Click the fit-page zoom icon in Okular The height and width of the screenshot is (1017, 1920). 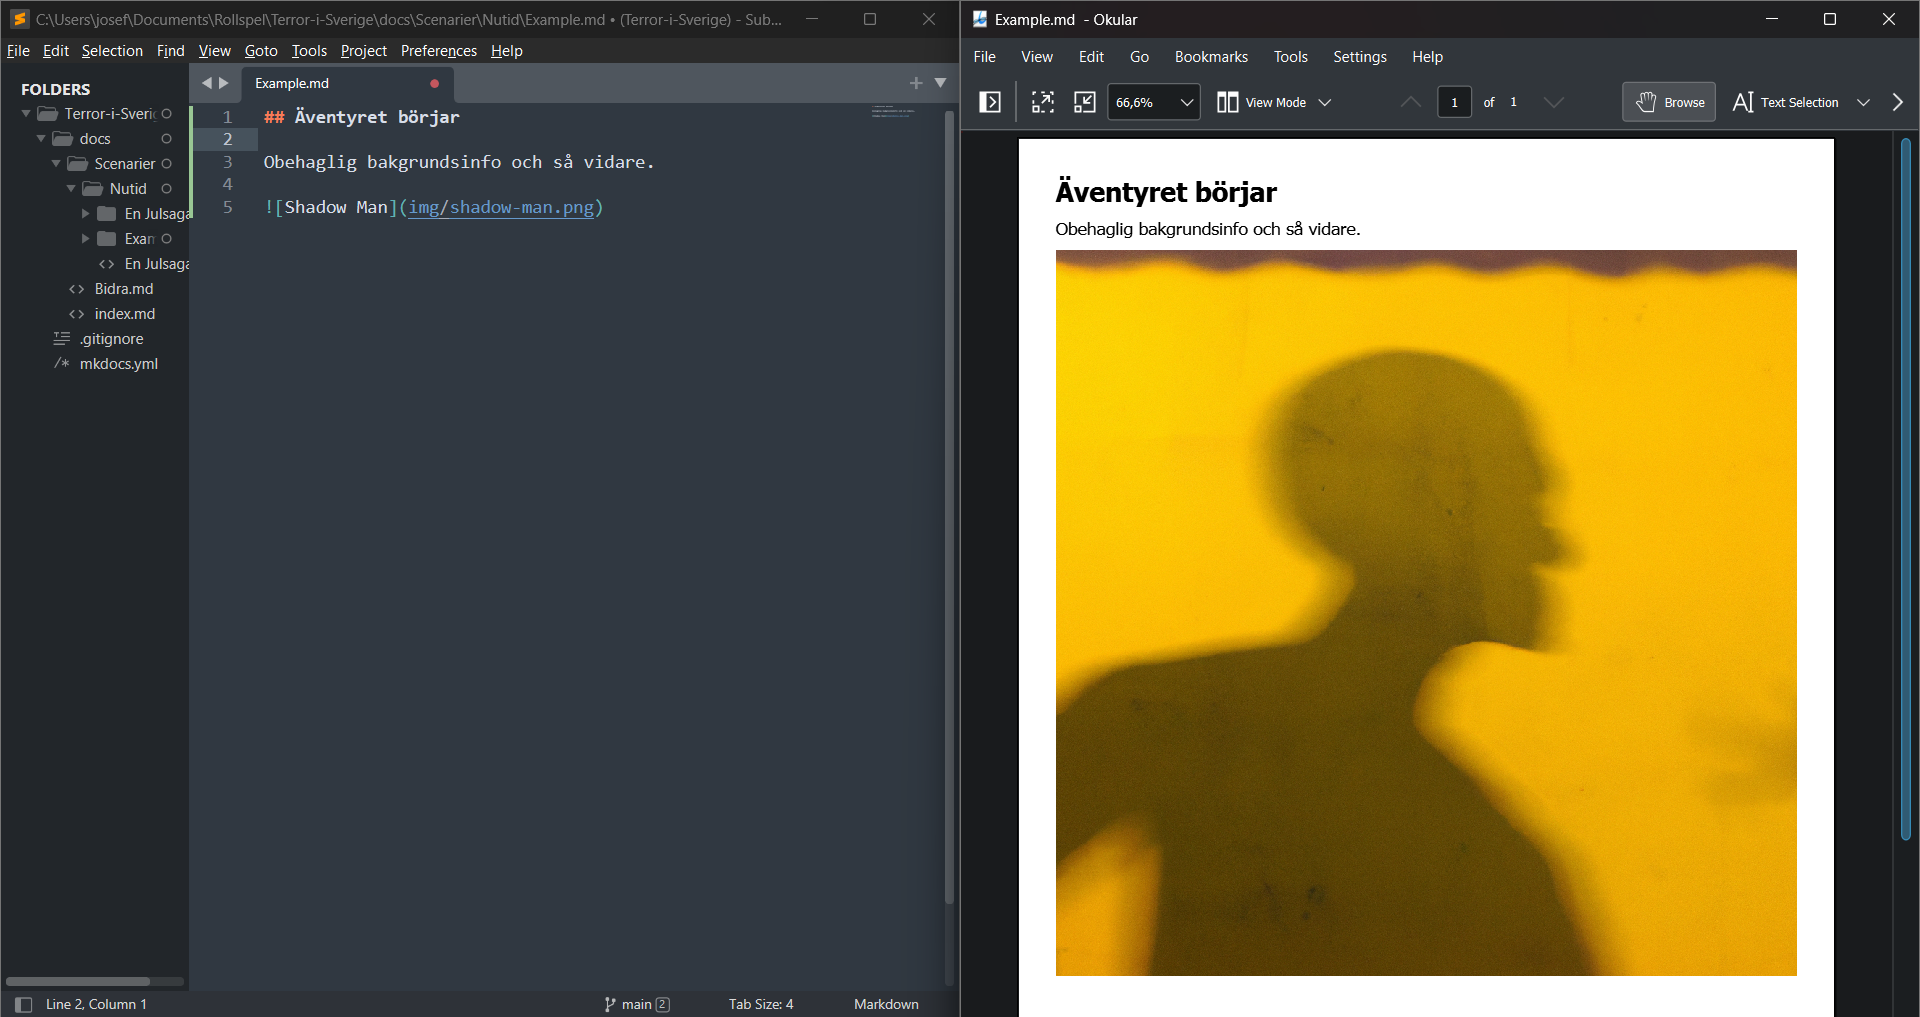(x=1084, y=102)
